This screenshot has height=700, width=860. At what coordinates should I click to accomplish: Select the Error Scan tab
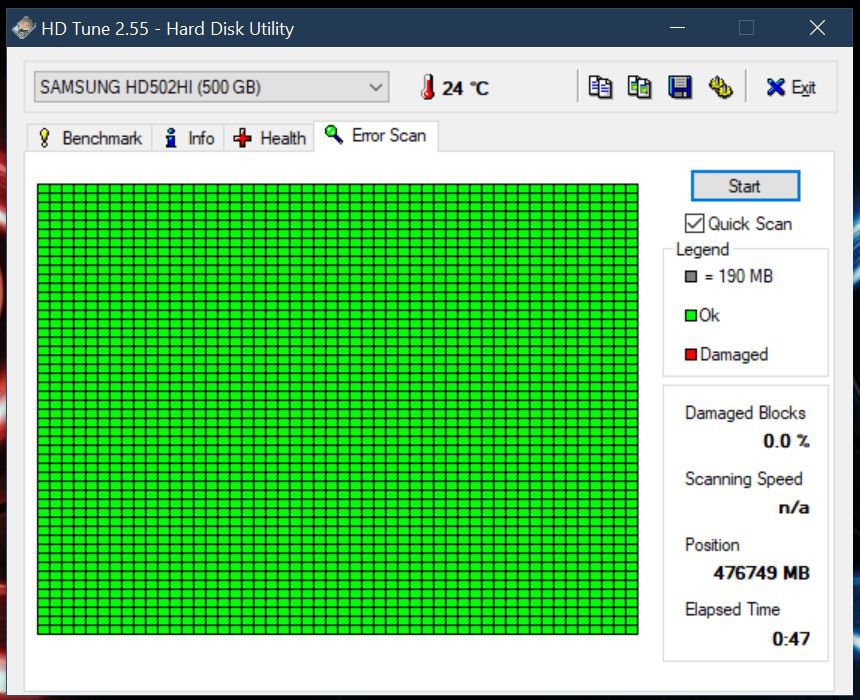(x=376, y=136)
